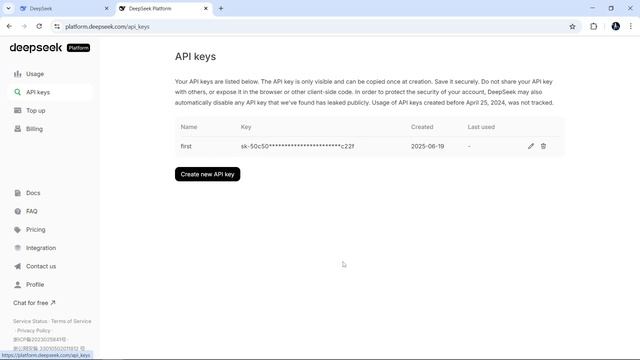Viewport: 640px width, 360px height.
Task: Click the Created column header
Action: coord(422,127)
